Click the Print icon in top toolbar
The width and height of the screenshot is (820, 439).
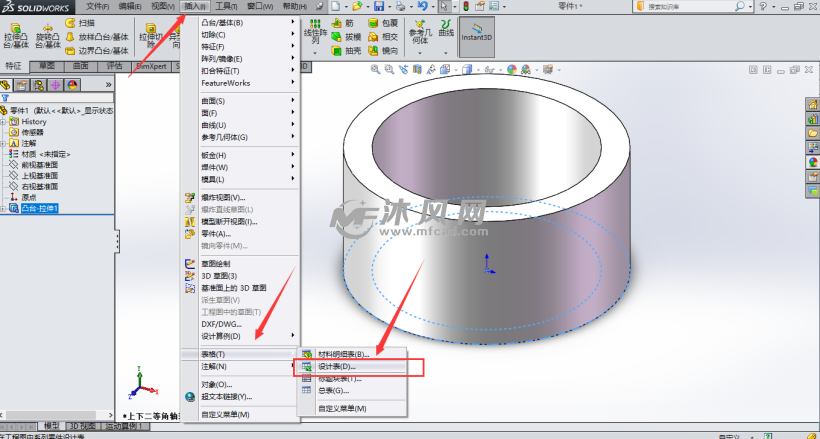coord(401,6)
